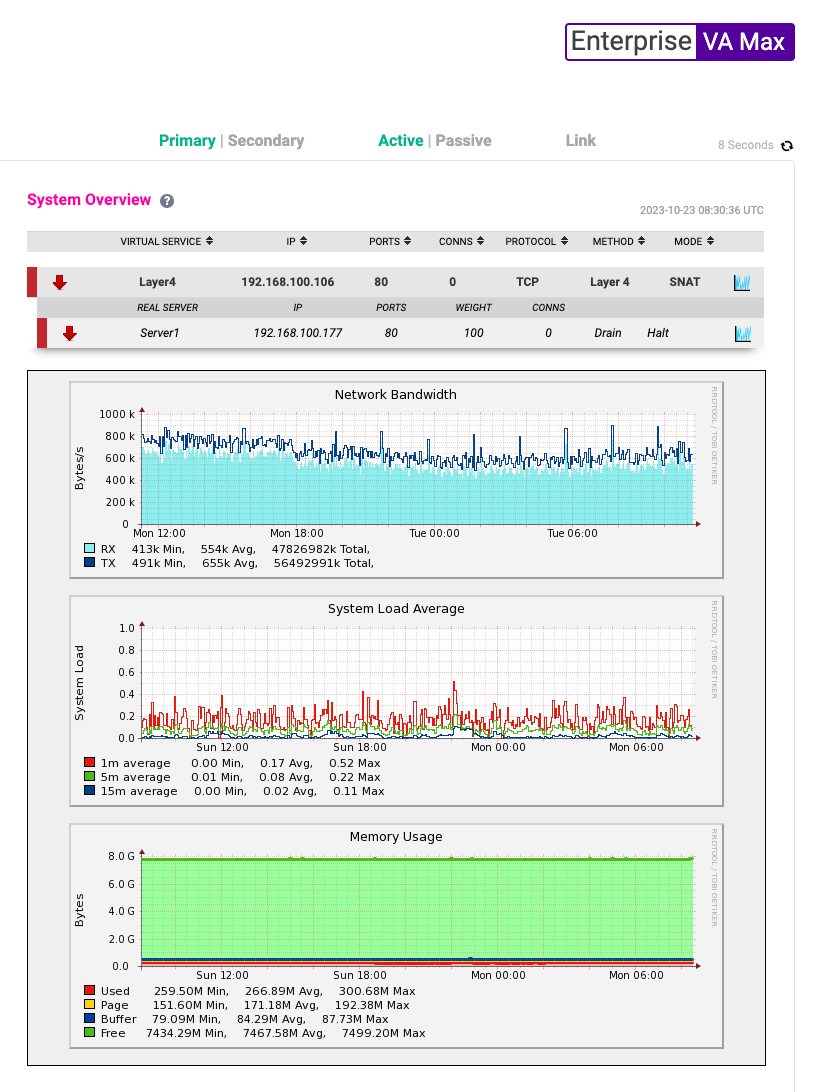Click the Free memory green legend swatch
Viewport: 830px width, 1092px height.
(89, 1032)
